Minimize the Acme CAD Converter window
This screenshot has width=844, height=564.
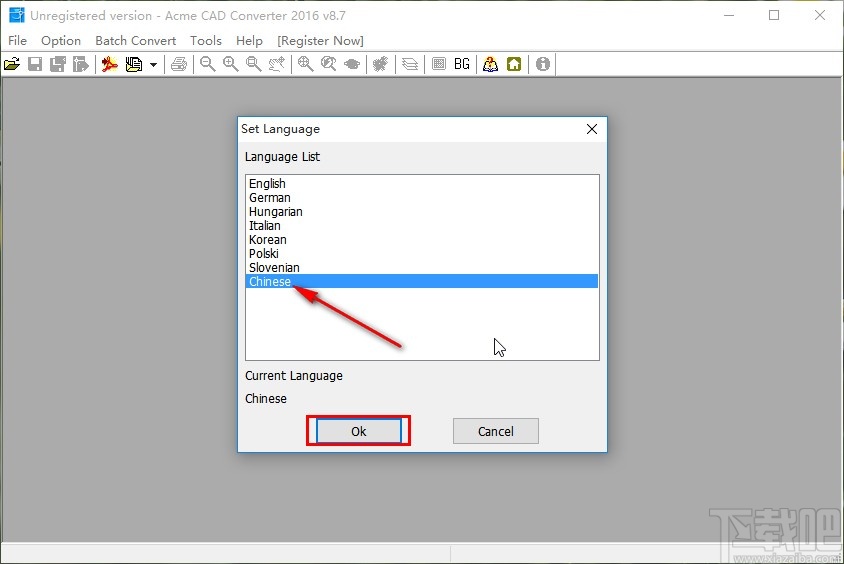pos(729,16)
